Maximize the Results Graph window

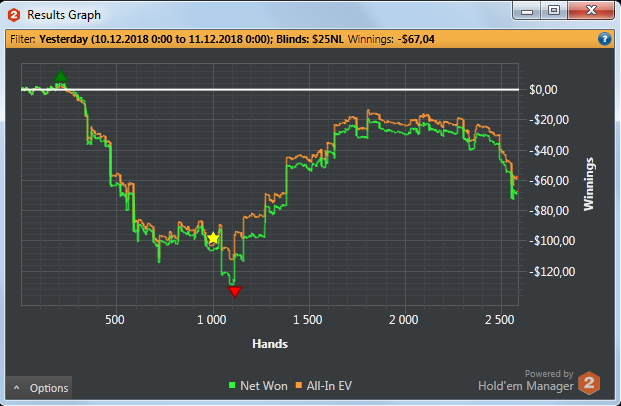click(x=554, y=10)
